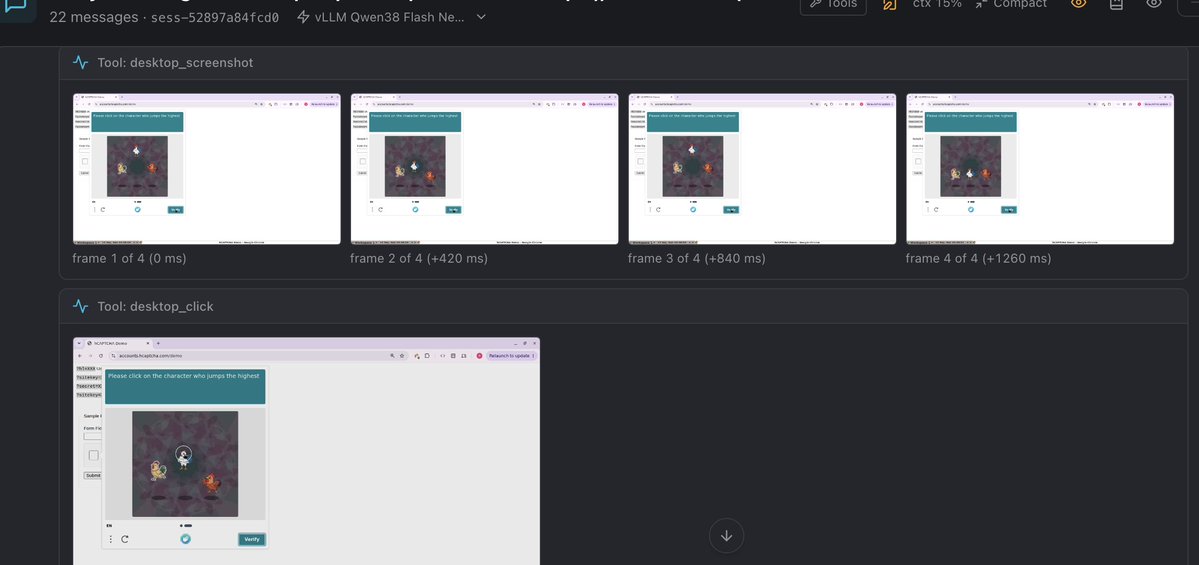This screenshot has height=565, width=1199.
Task: Open the frame 1 of 4 screenshot thumbnail
Action: [x=206, y=169]
